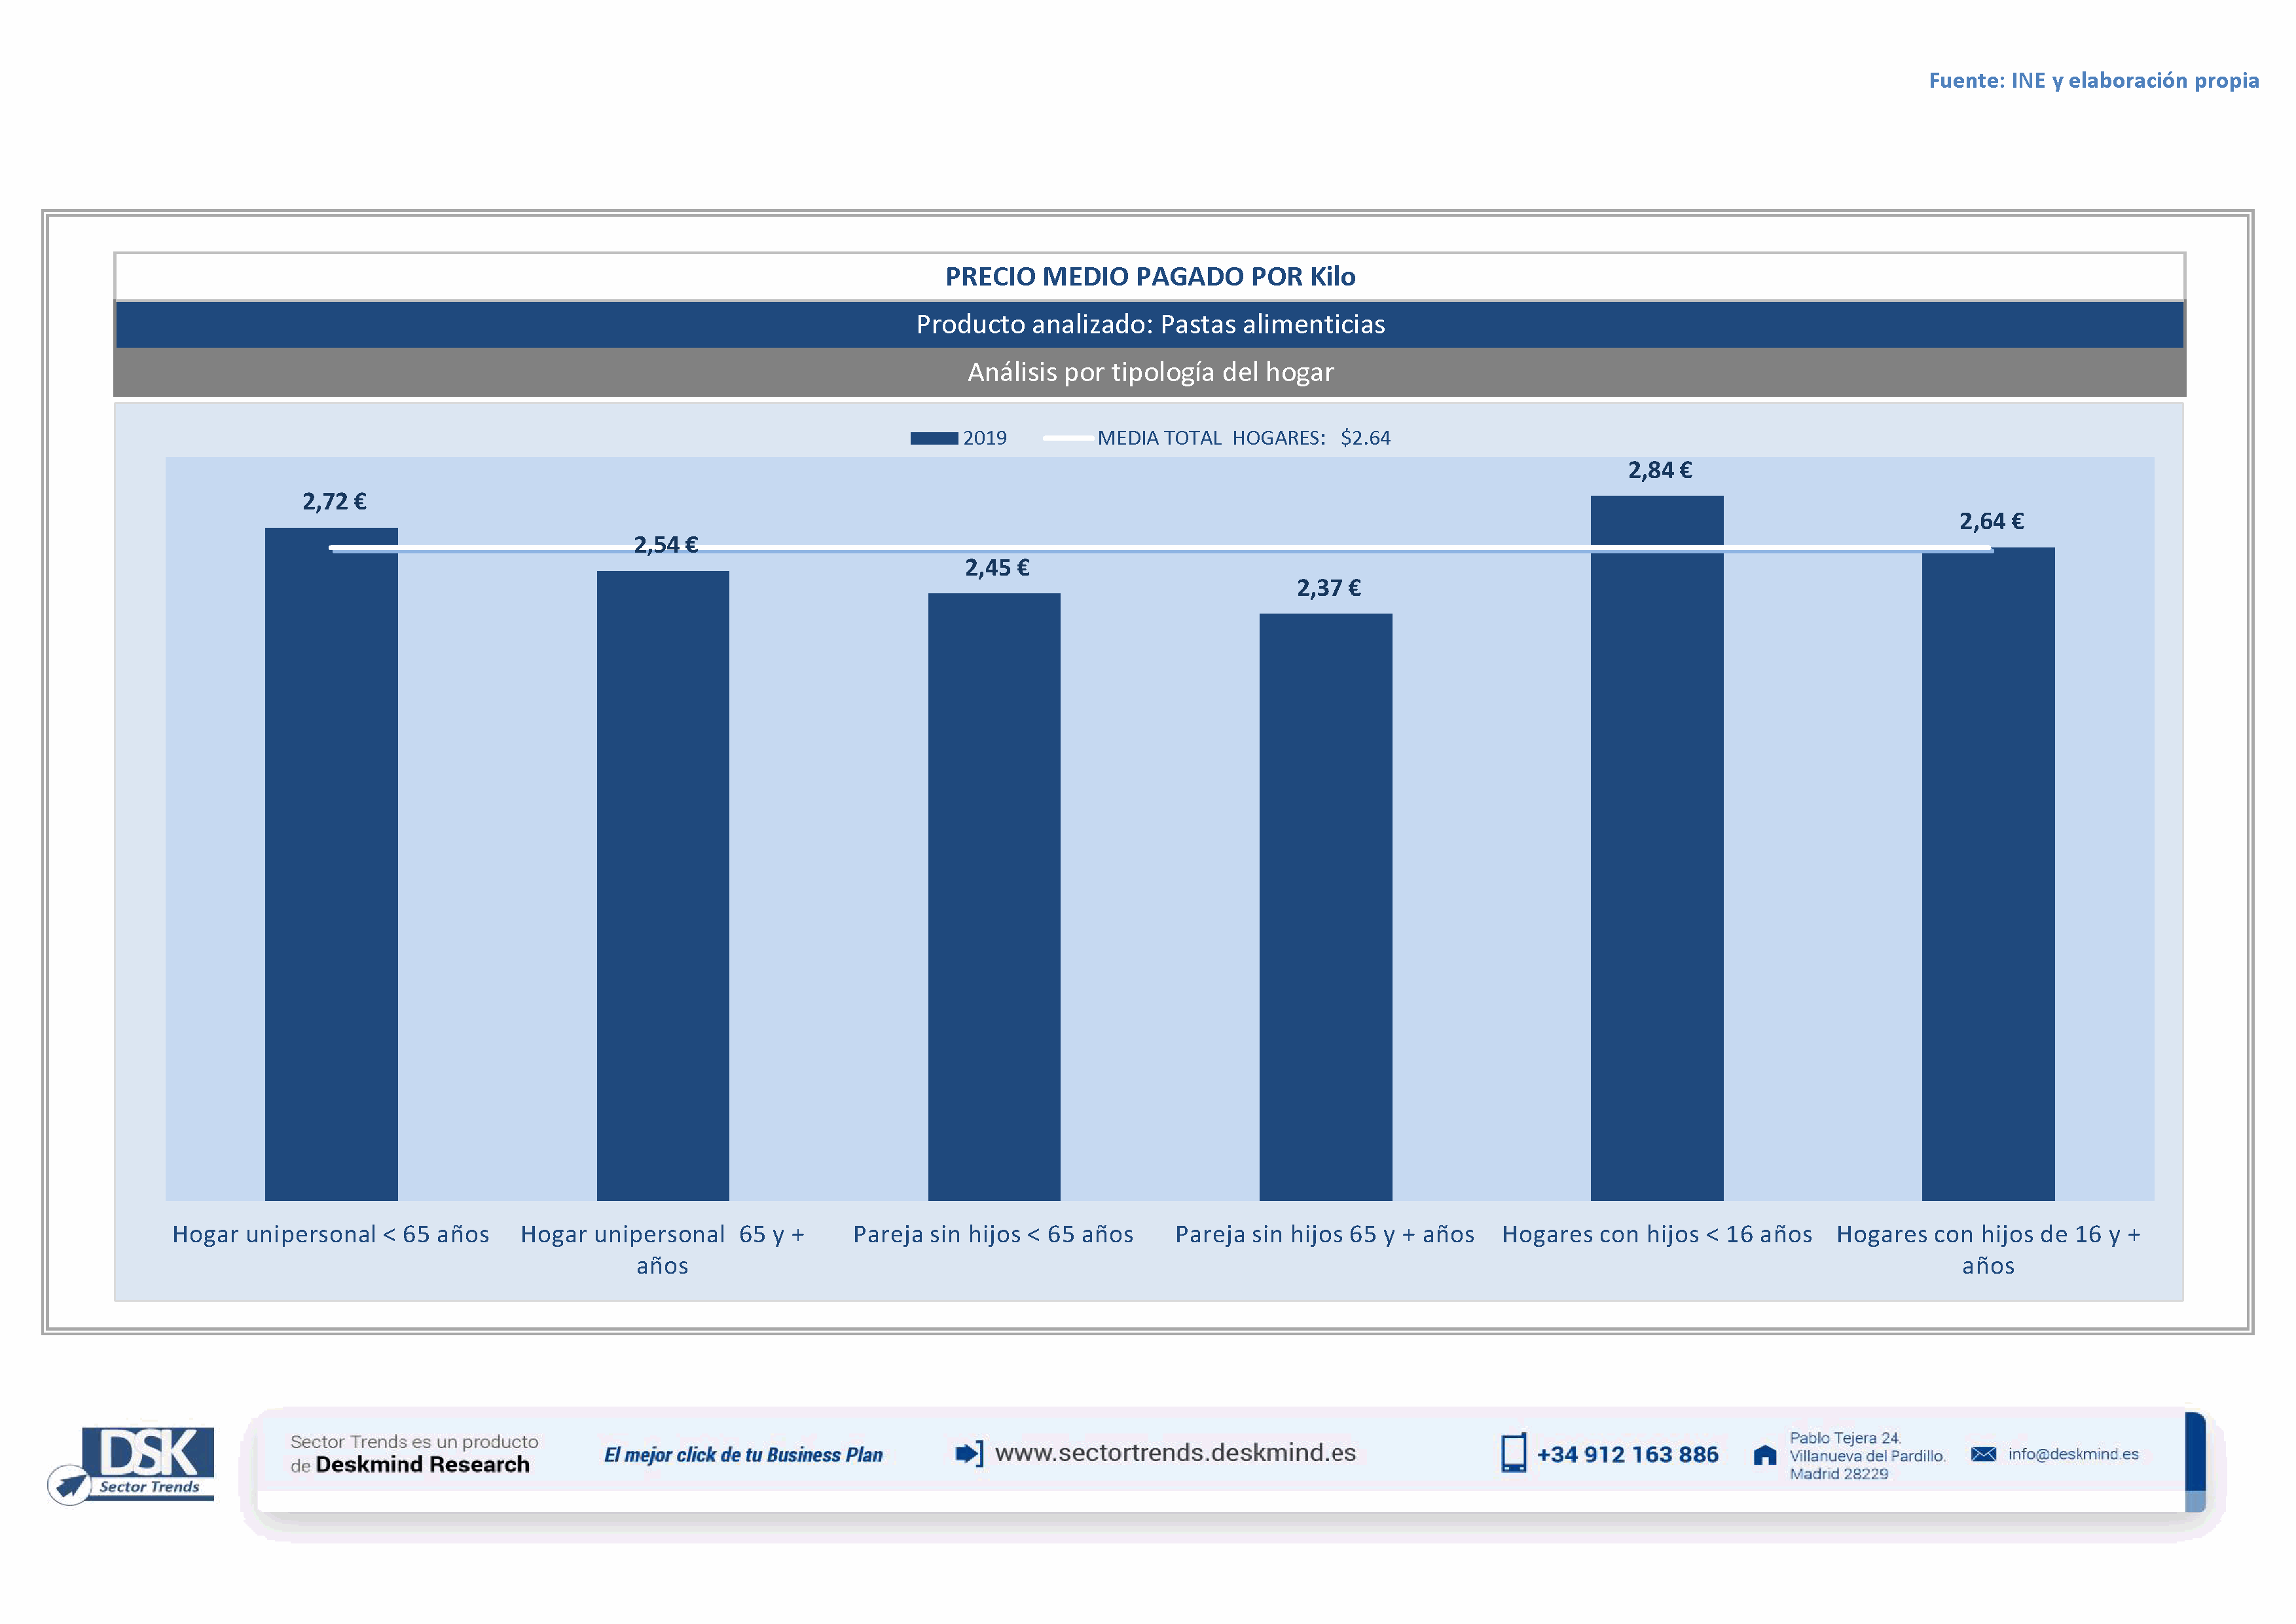Click the +34 912 163 886 phone number
The image size is (2296, 1624).
[x=1627, y=1455]
